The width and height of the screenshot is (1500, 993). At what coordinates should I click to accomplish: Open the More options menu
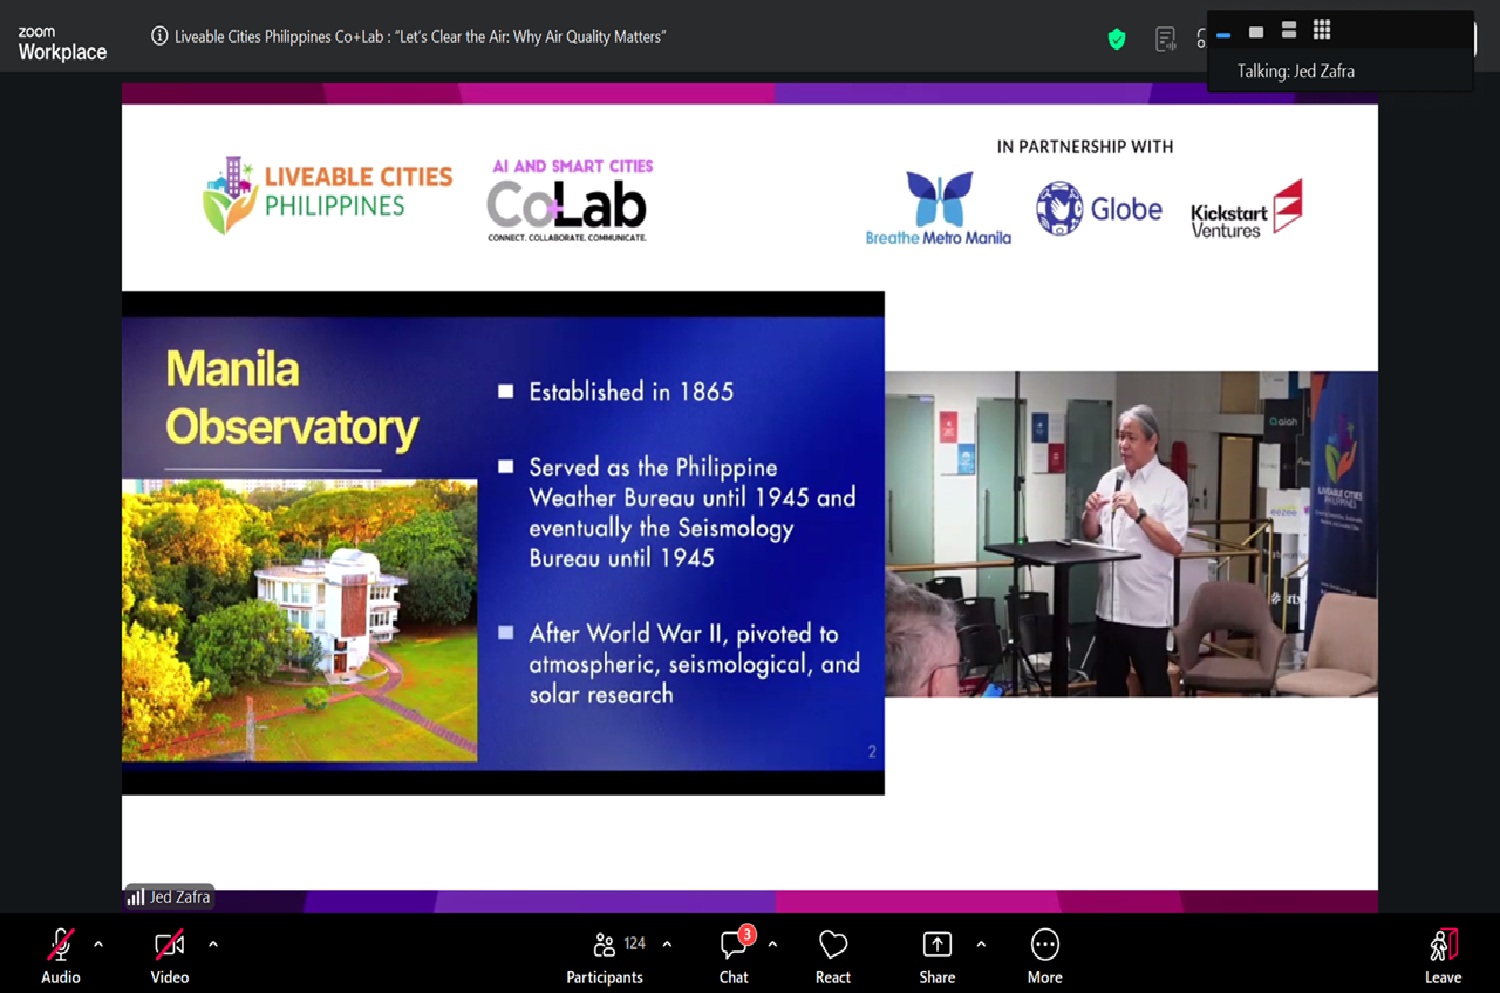[1044, 954]
